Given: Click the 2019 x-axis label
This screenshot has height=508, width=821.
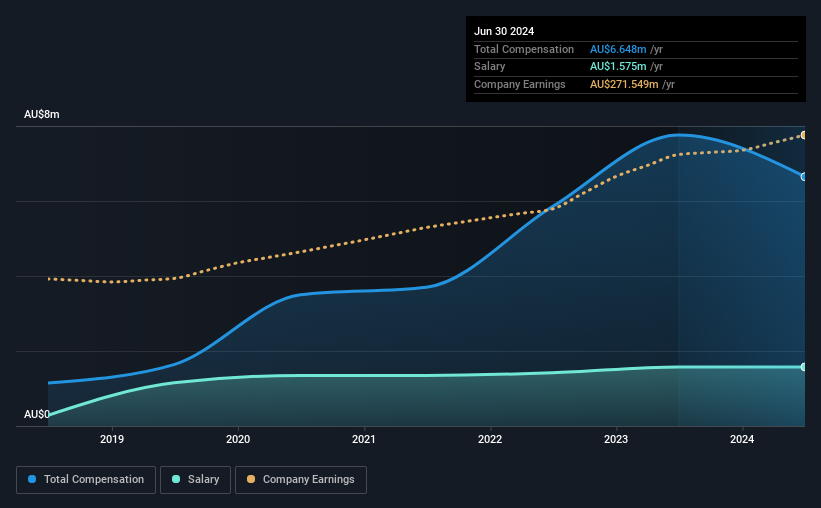Looking at the screenshot, I should tap(112, 439).
